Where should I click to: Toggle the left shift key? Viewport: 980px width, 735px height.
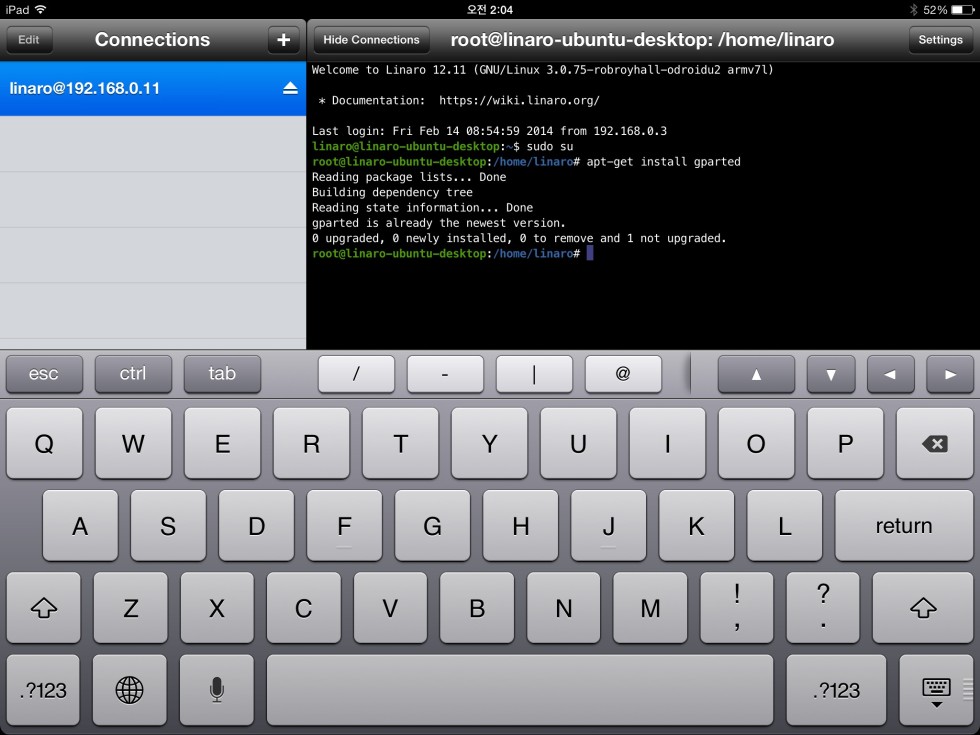click(44, 608)
